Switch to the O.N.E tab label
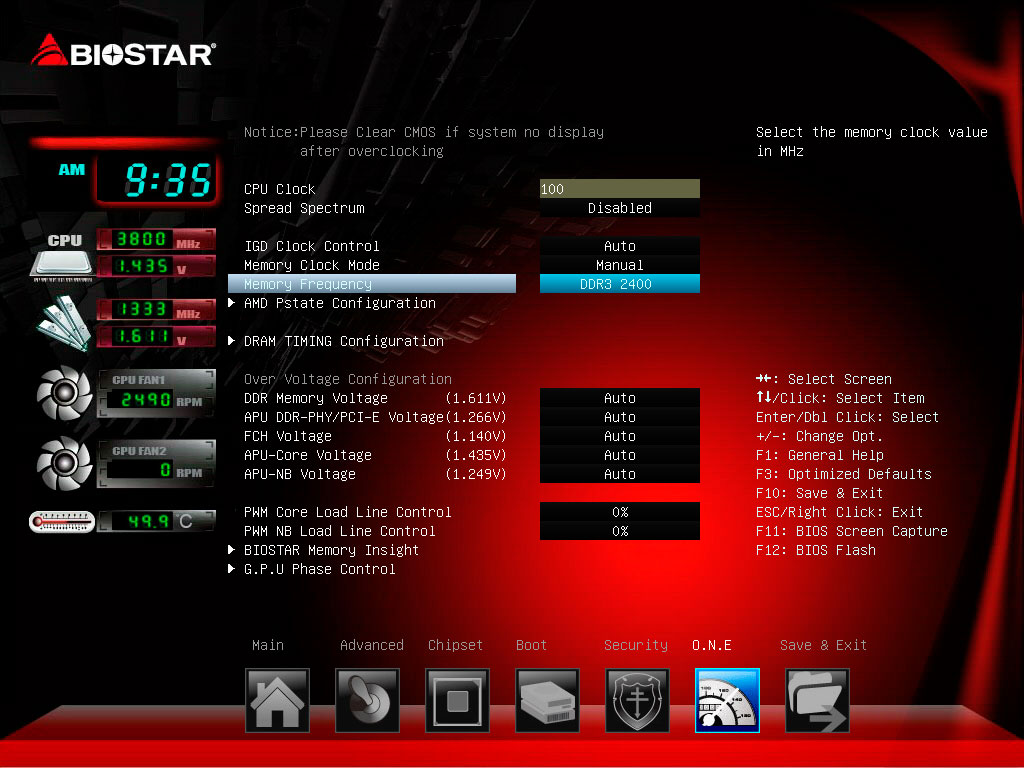The height and width of the screenshot is (768, 1024). [712, 645]
